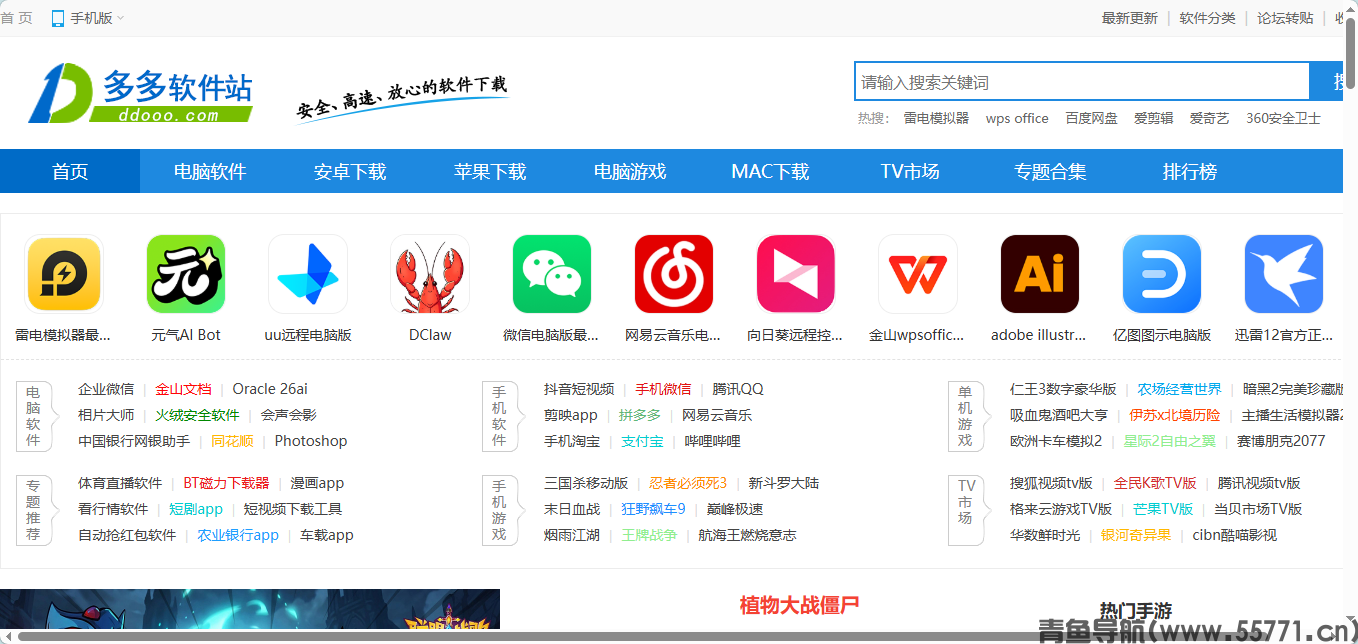Click hot search term 百度网盘

tap(1092, 118)
